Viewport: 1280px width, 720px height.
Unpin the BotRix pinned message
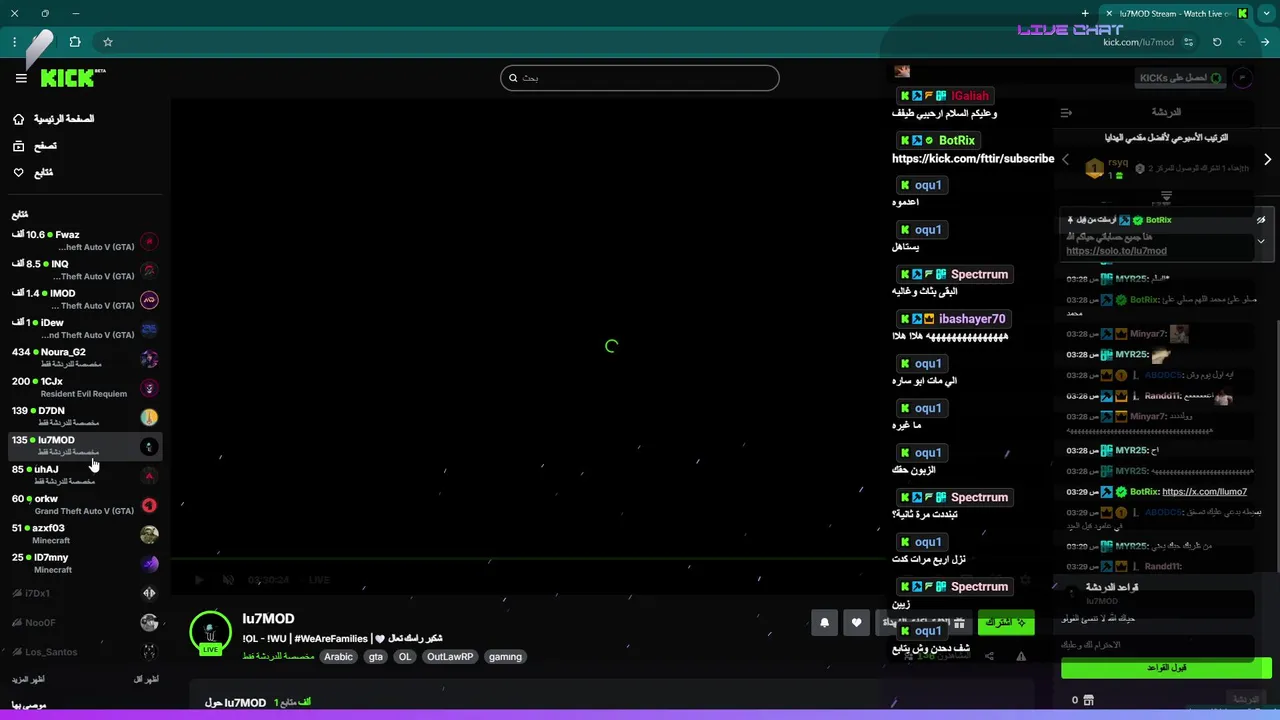1261,220
